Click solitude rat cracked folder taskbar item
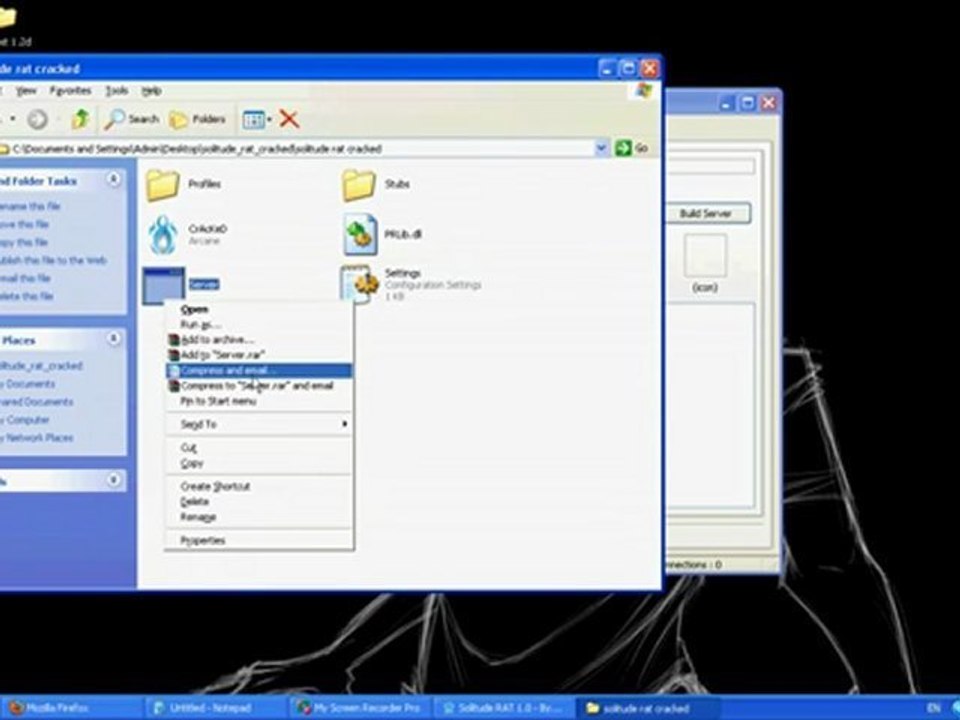 pos(647,708)
